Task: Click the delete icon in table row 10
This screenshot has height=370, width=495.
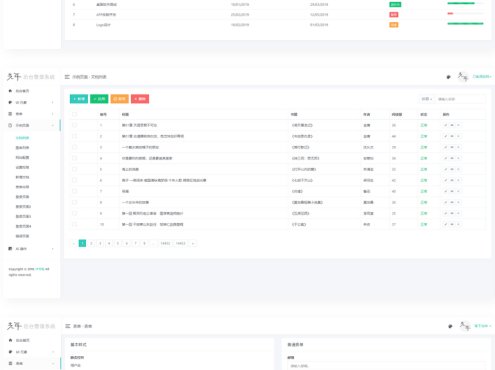Action: (x=458, y=224)
